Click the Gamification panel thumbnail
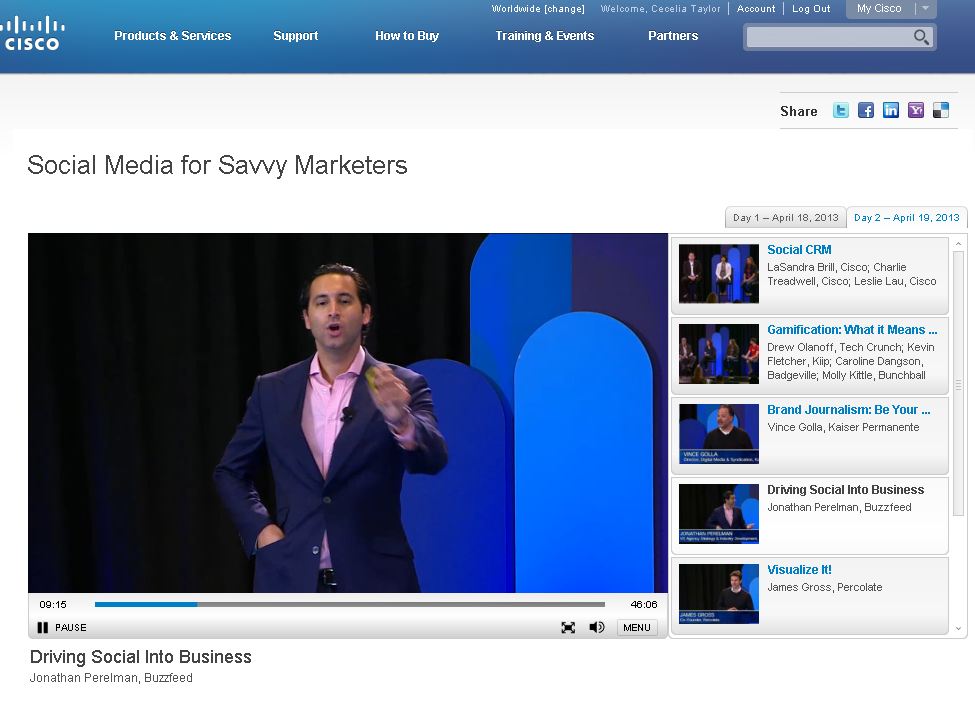 point(719,354)
